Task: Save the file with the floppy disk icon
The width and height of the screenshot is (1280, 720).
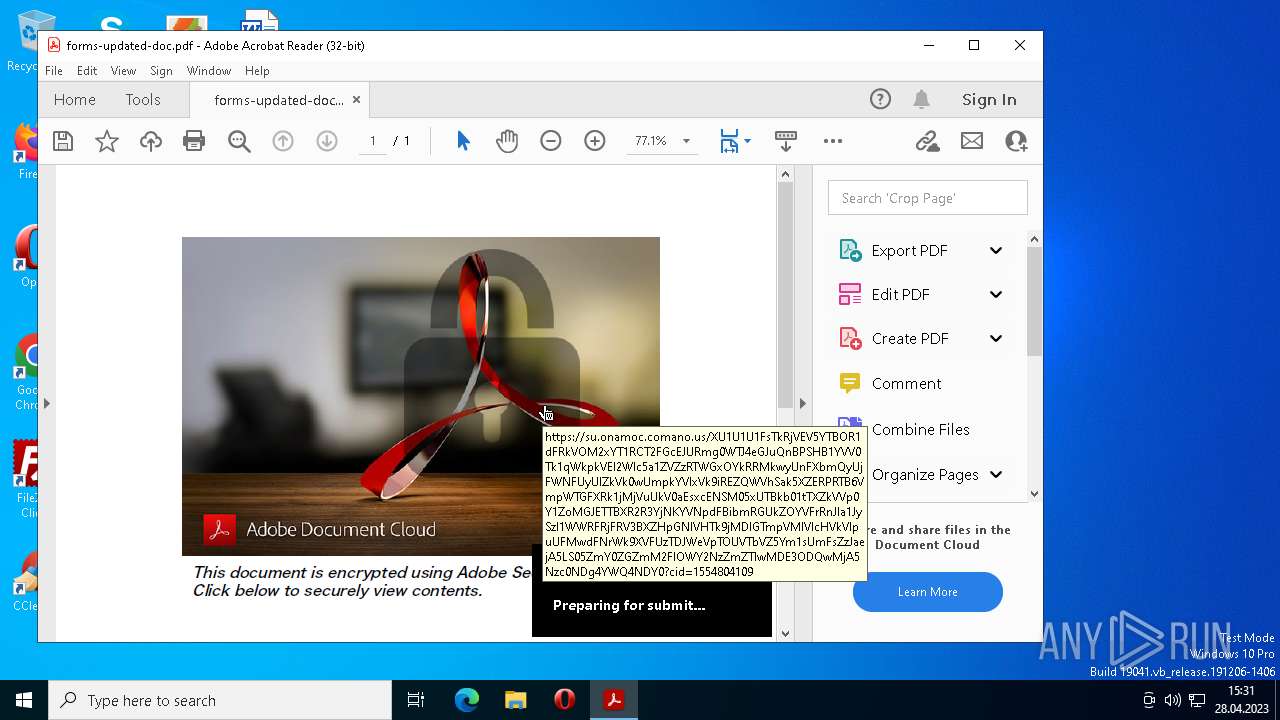Action: 63,141
